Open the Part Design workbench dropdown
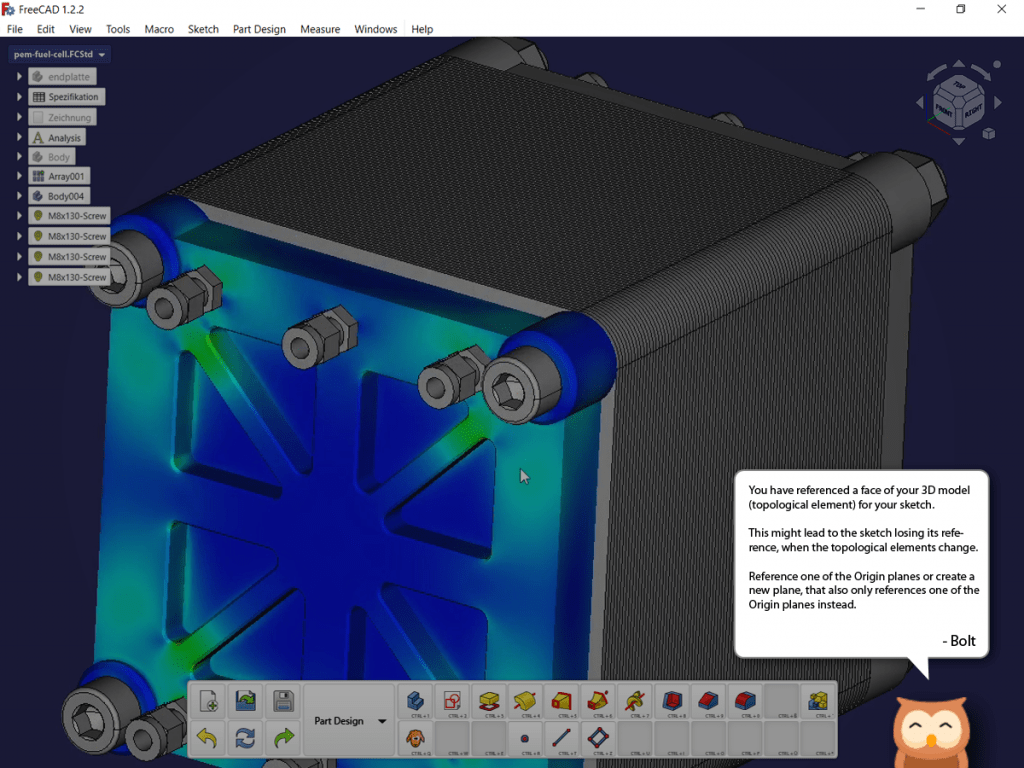Viewport: 1024px width, 768px height. [381, 721]
